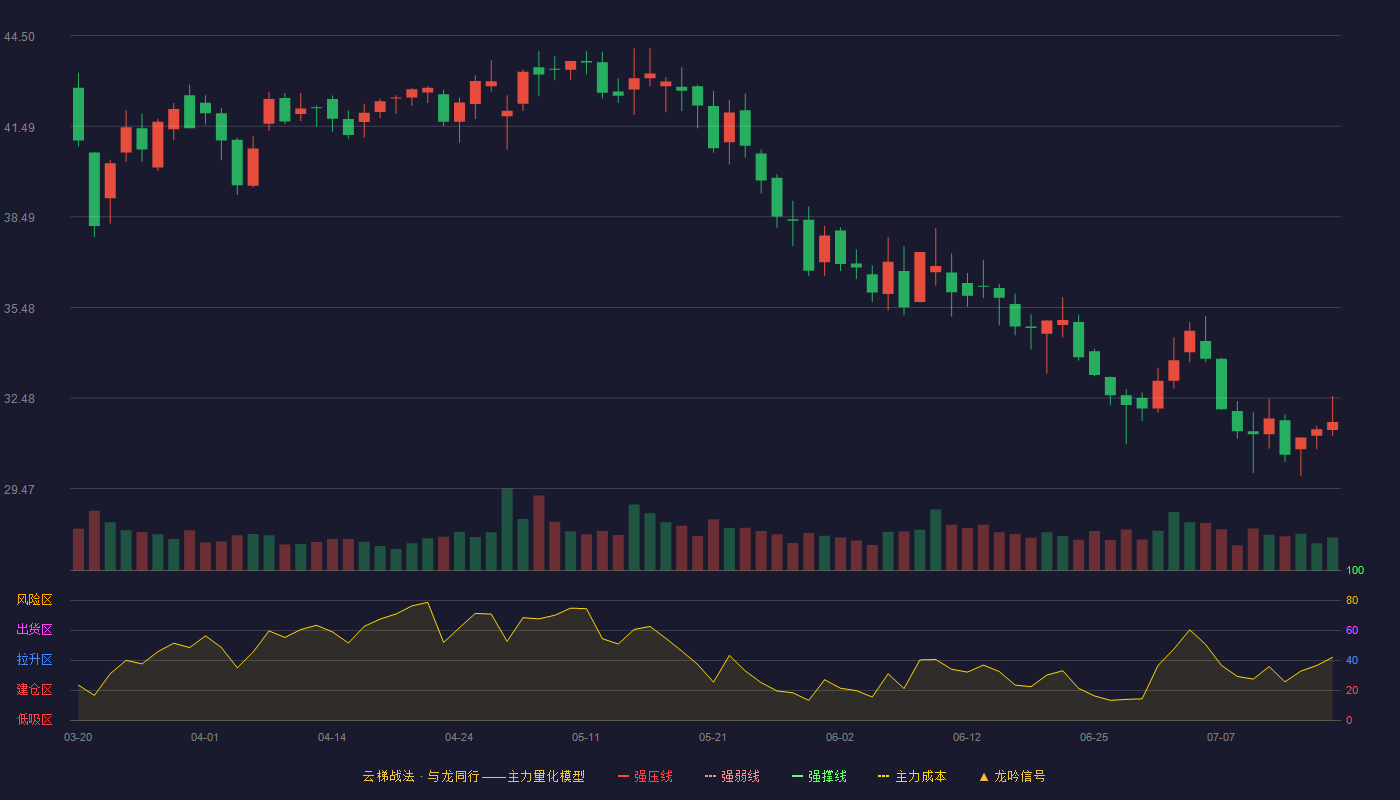Click the 云梯战法 · 与龙同行 title text
This screenshot has width=1400, height=800.
(421, 776)
